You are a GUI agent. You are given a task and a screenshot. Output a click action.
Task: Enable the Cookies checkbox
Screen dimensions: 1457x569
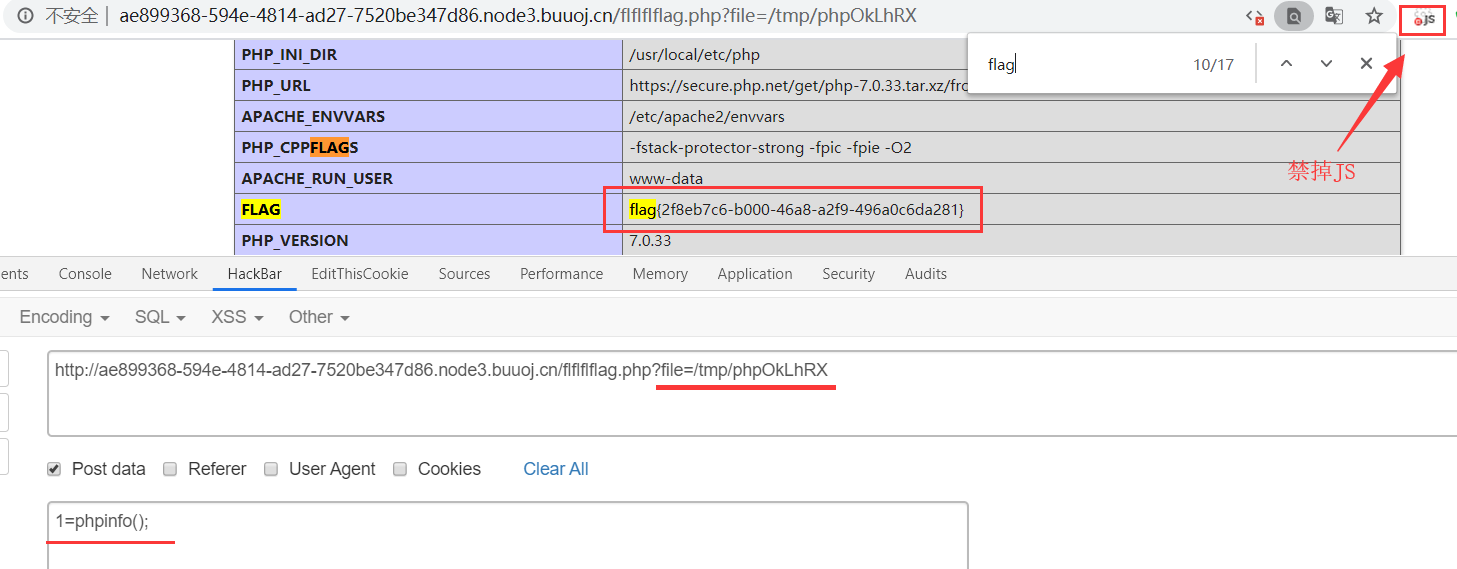click(400, 469)
